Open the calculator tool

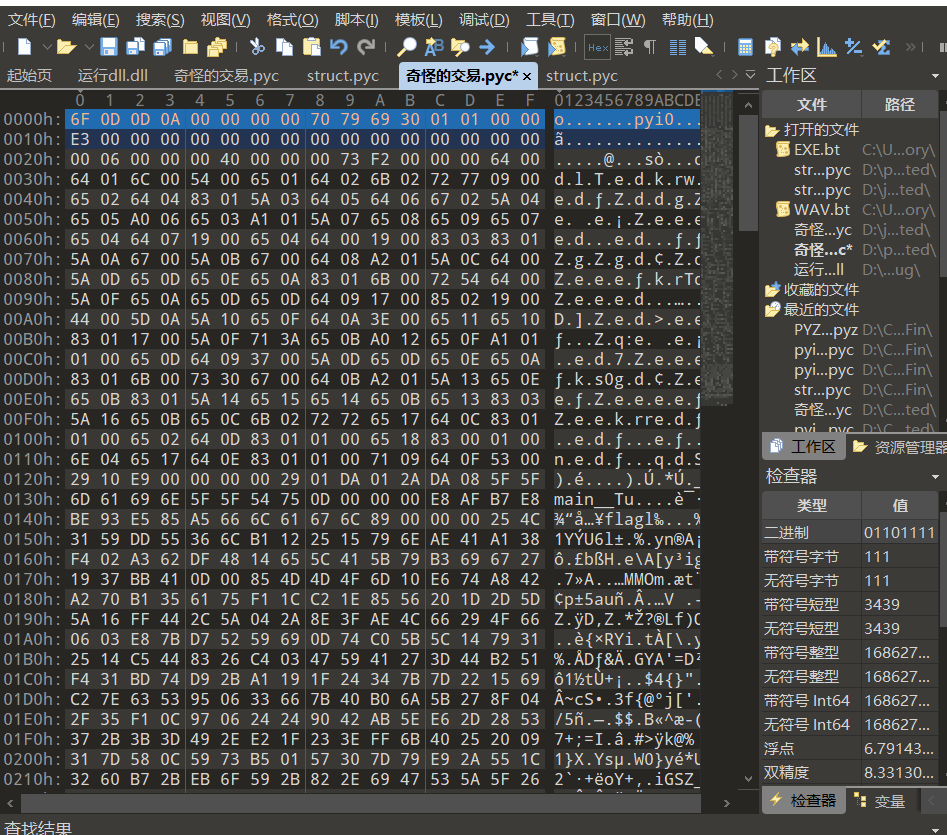click(x=745, y=46)
